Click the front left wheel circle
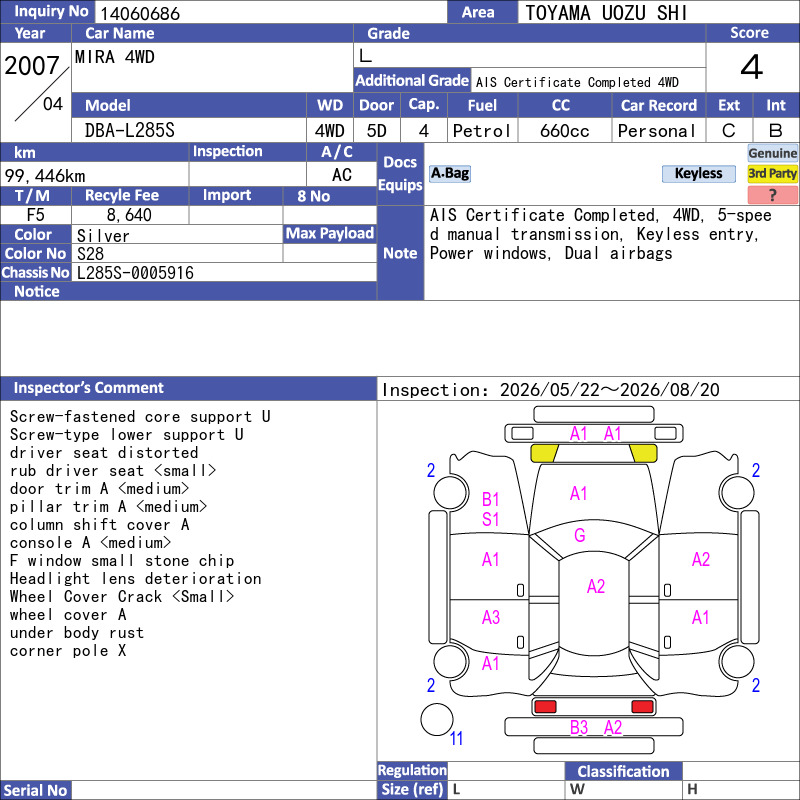This screenshot has height=800, width=800. click(x=451, y=492)
